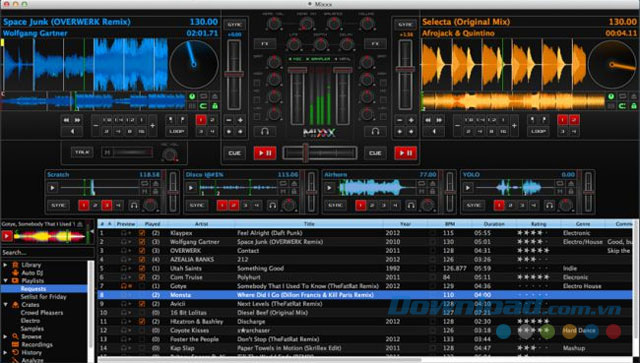Click the right deck CUE button
Image resolution: width=640 pixels, height=363 pixels.
pyautogui.click(x=375, y=153)
